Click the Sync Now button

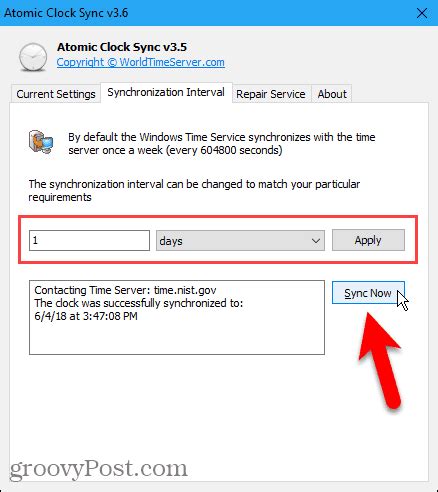[x=368, y=293]
